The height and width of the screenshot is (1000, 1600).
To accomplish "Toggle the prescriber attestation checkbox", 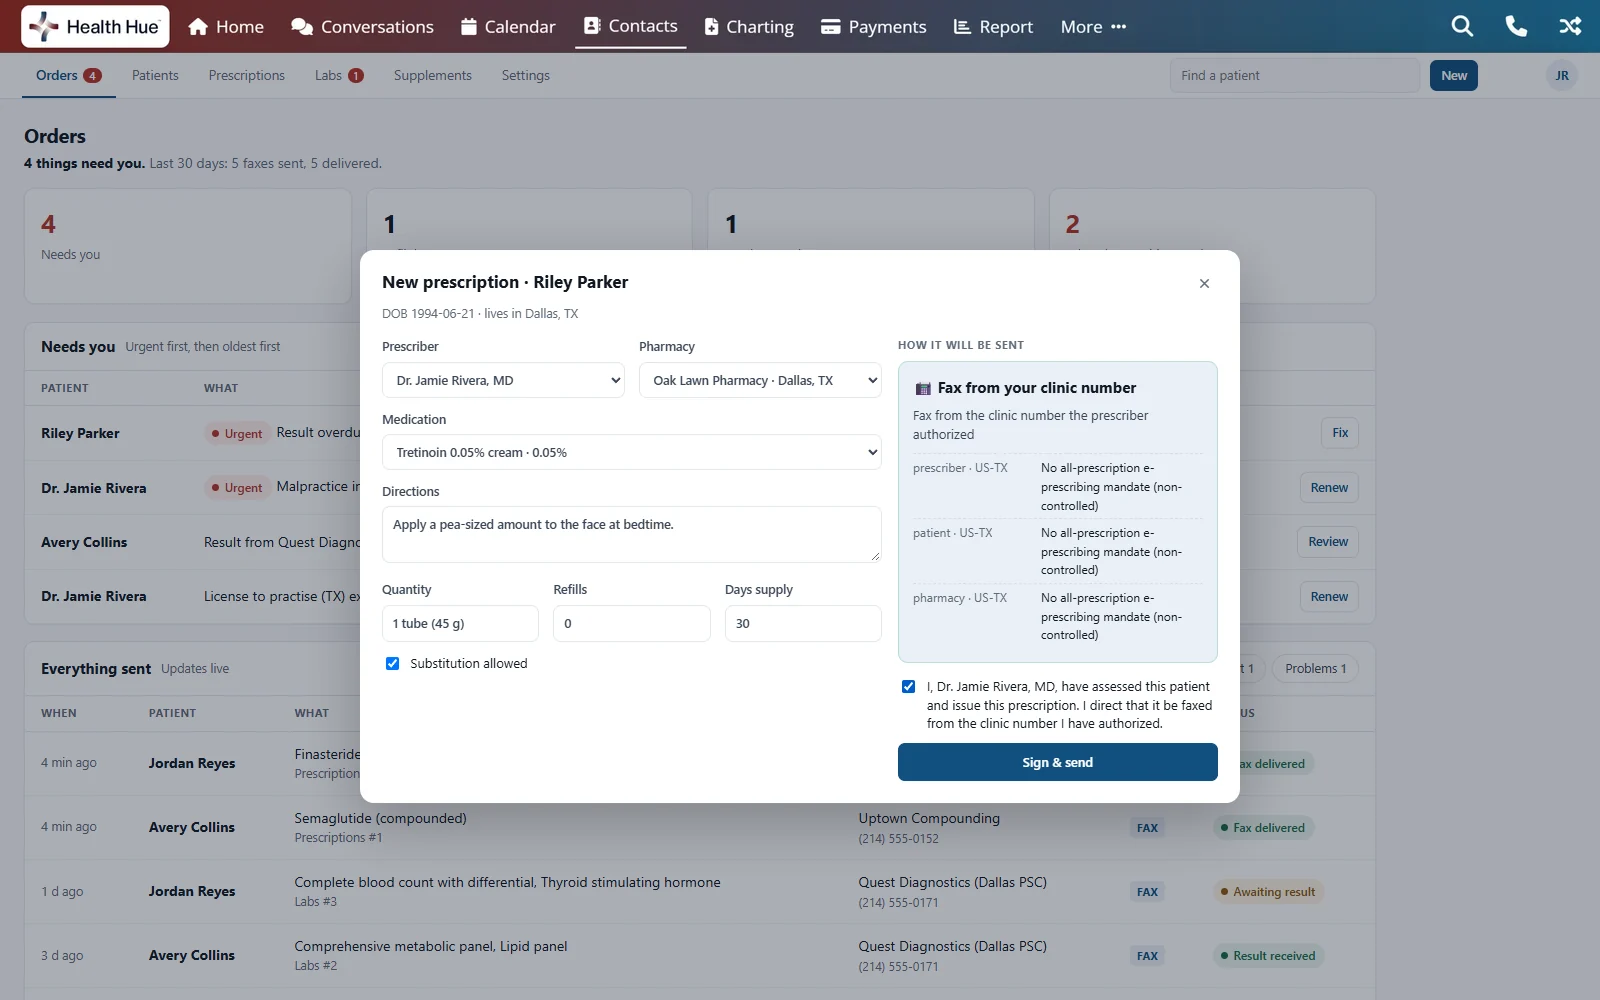I will [x=908, y=687].
